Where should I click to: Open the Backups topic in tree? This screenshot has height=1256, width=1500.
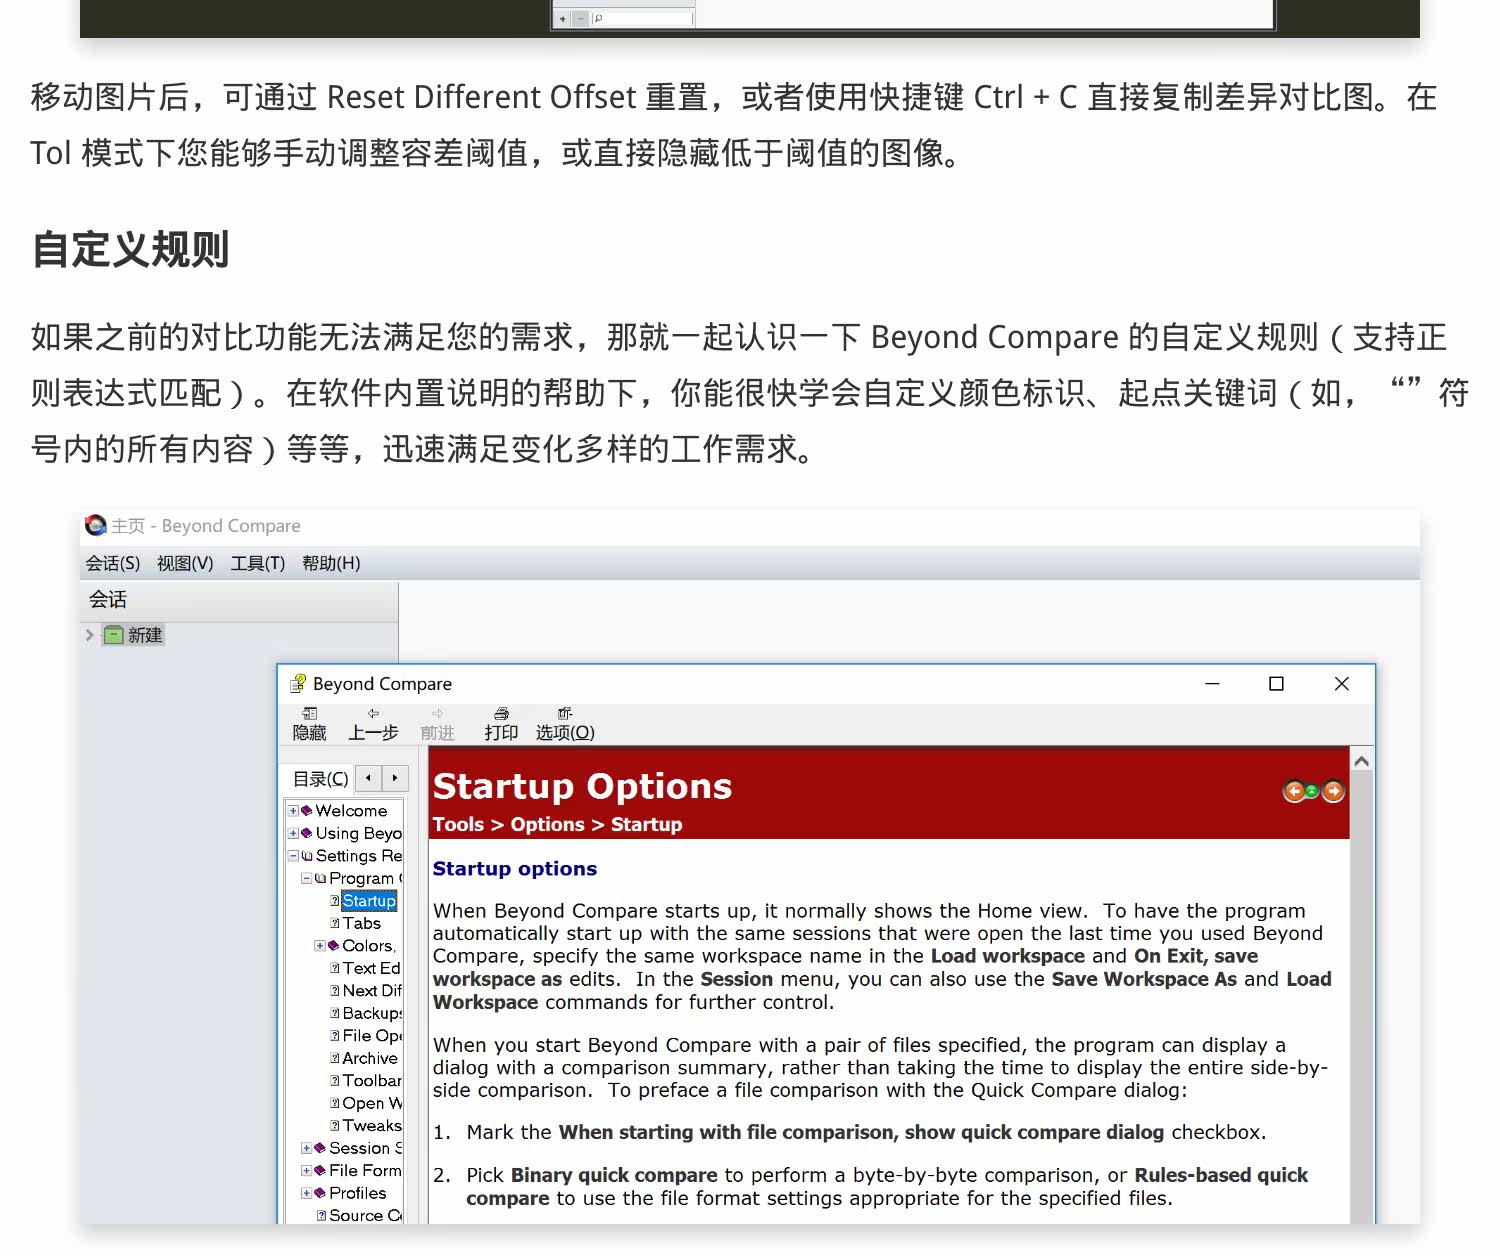[x=372, y=1013]
